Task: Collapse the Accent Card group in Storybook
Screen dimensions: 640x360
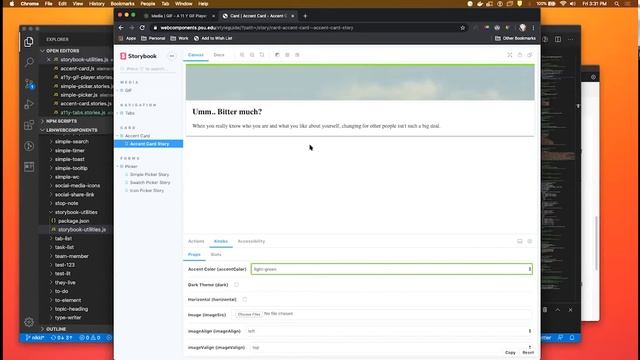Action: coord(137,136)
